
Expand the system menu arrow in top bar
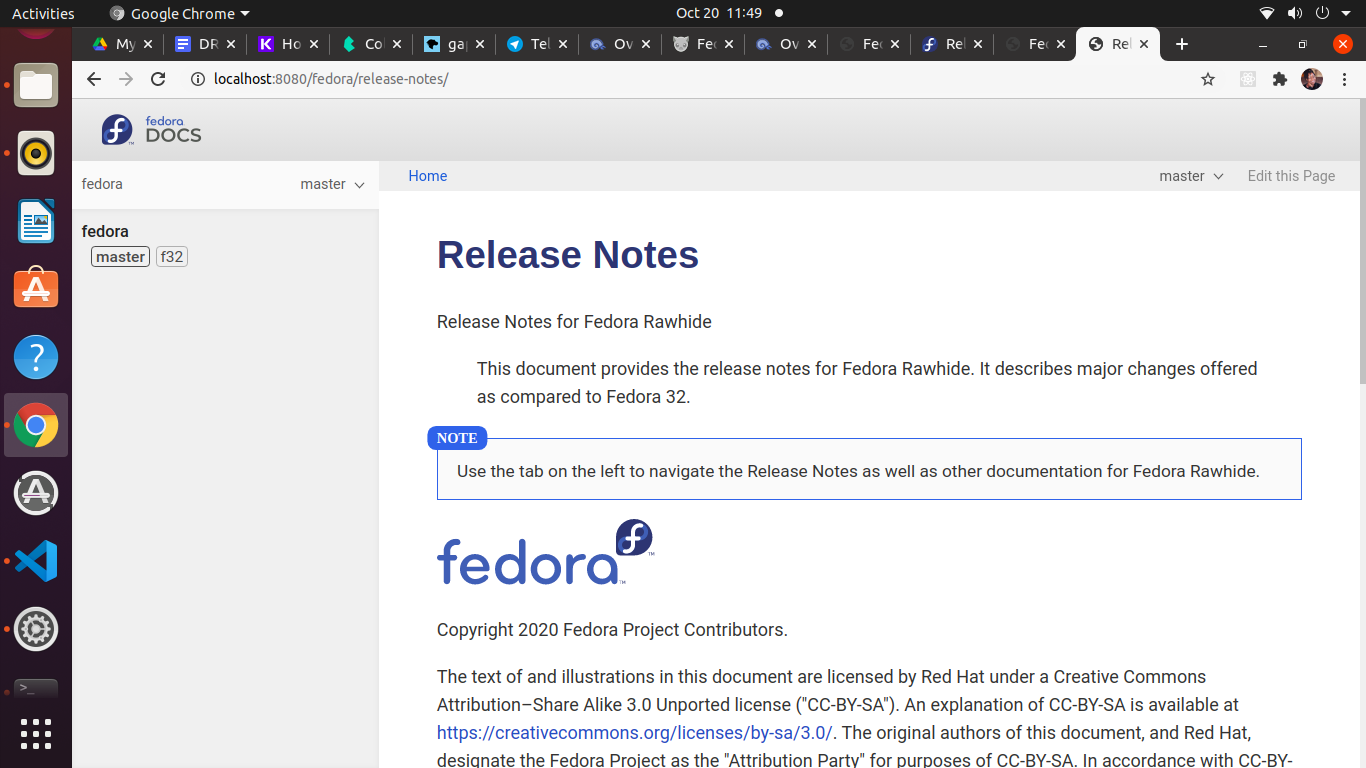tap(1346, 13)
